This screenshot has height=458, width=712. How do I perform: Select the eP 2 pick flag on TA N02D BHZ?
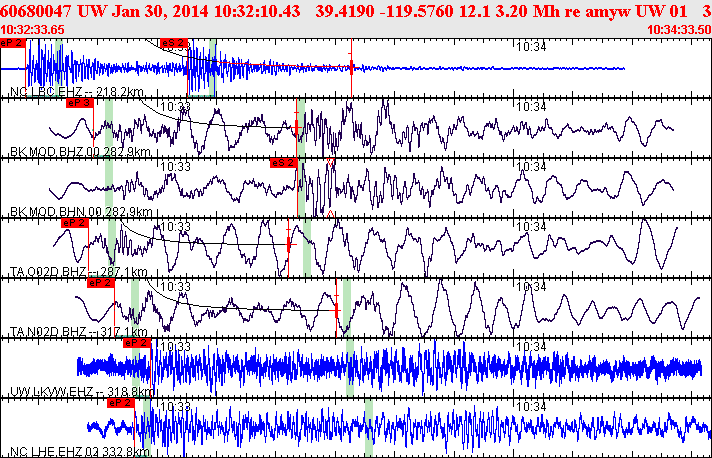click(101, 283)
